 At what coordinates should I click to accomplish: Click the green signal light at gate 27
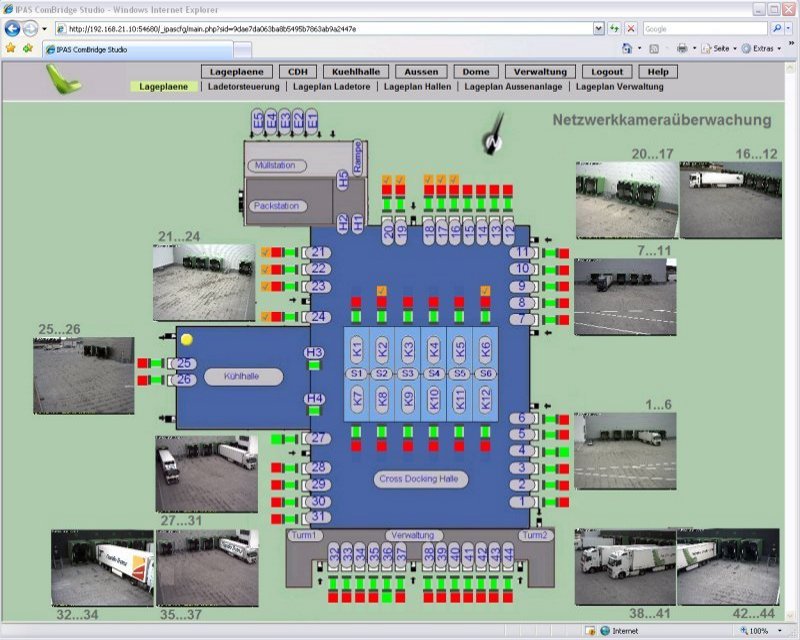coord(290,438)
